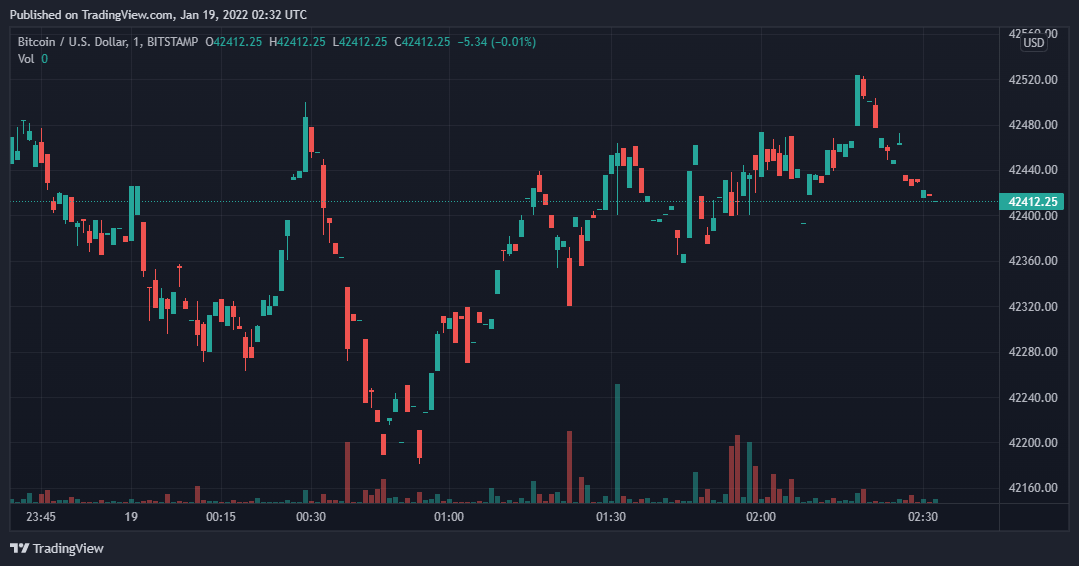Click the Published on TradingView.com header text
This screenshot has width=1079, height=566.
pos(158,14)
